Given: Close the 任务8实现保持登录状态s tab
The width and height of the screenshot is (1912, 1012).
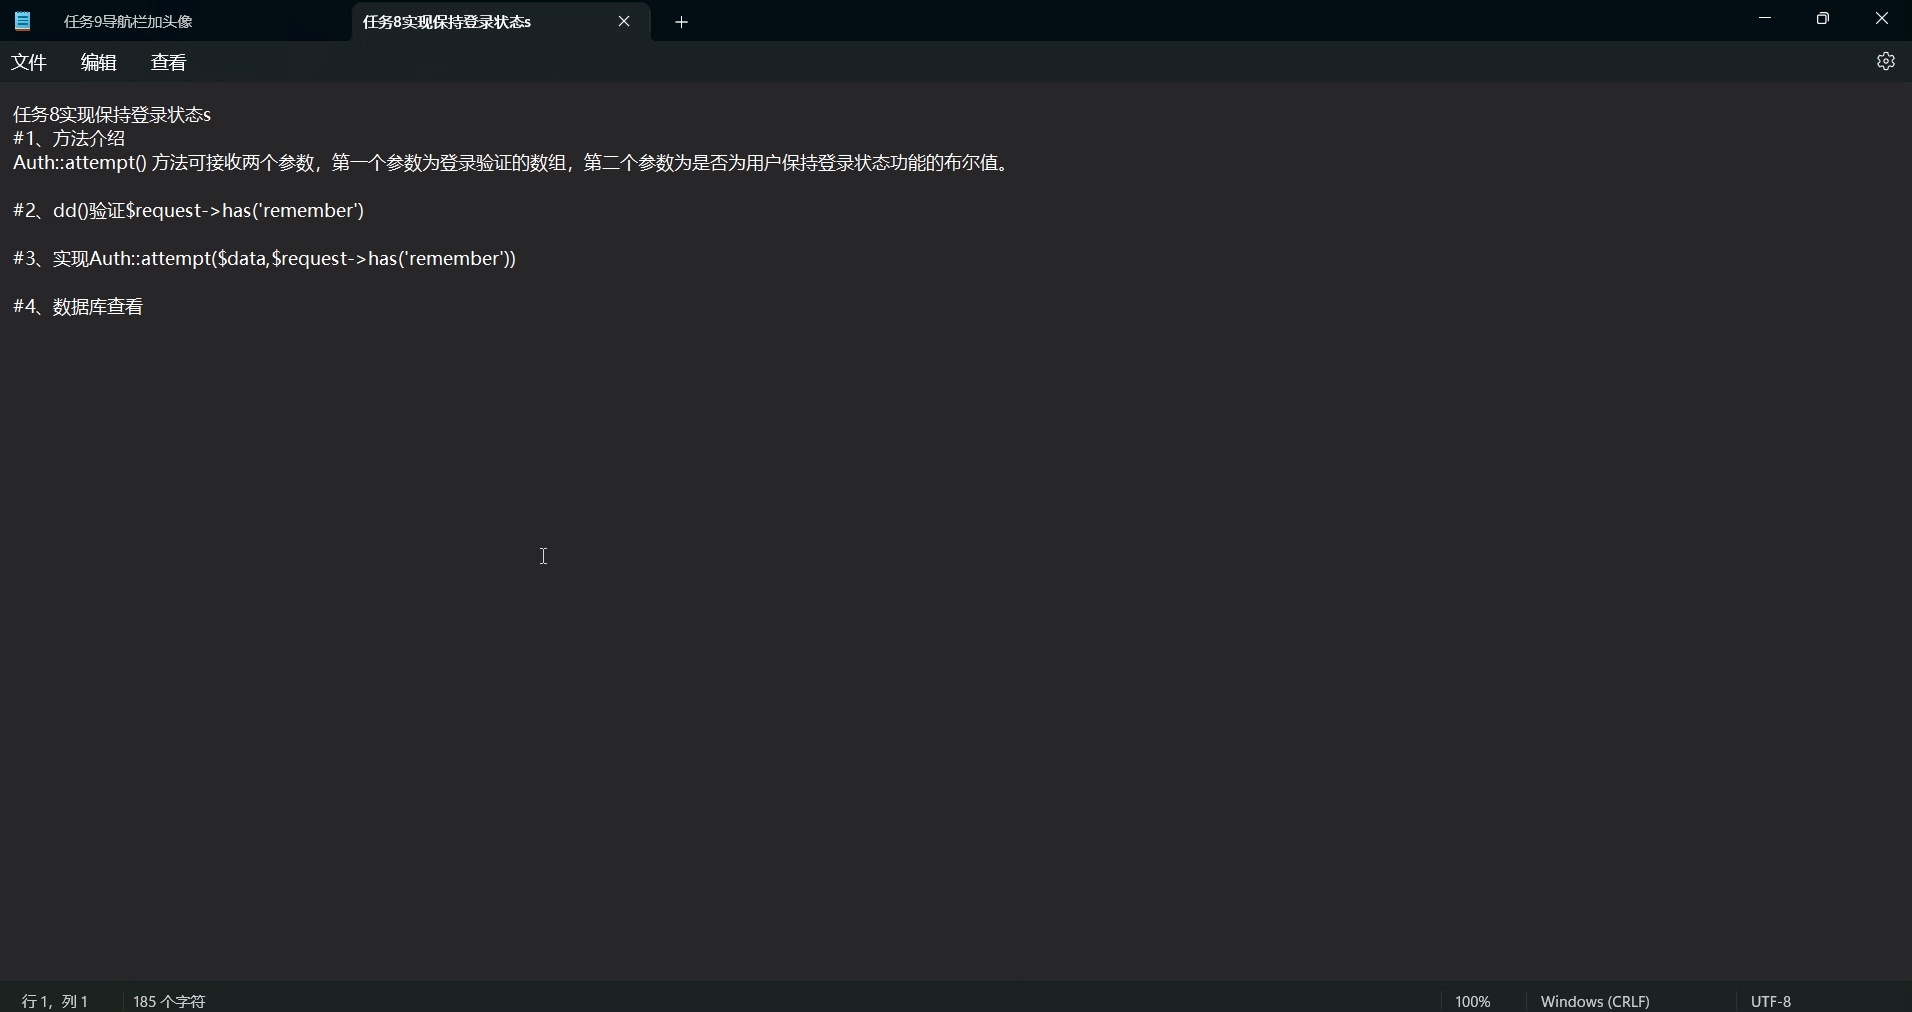Looking at the screenshot, I should pyautogui.click(x=626, y=21).
